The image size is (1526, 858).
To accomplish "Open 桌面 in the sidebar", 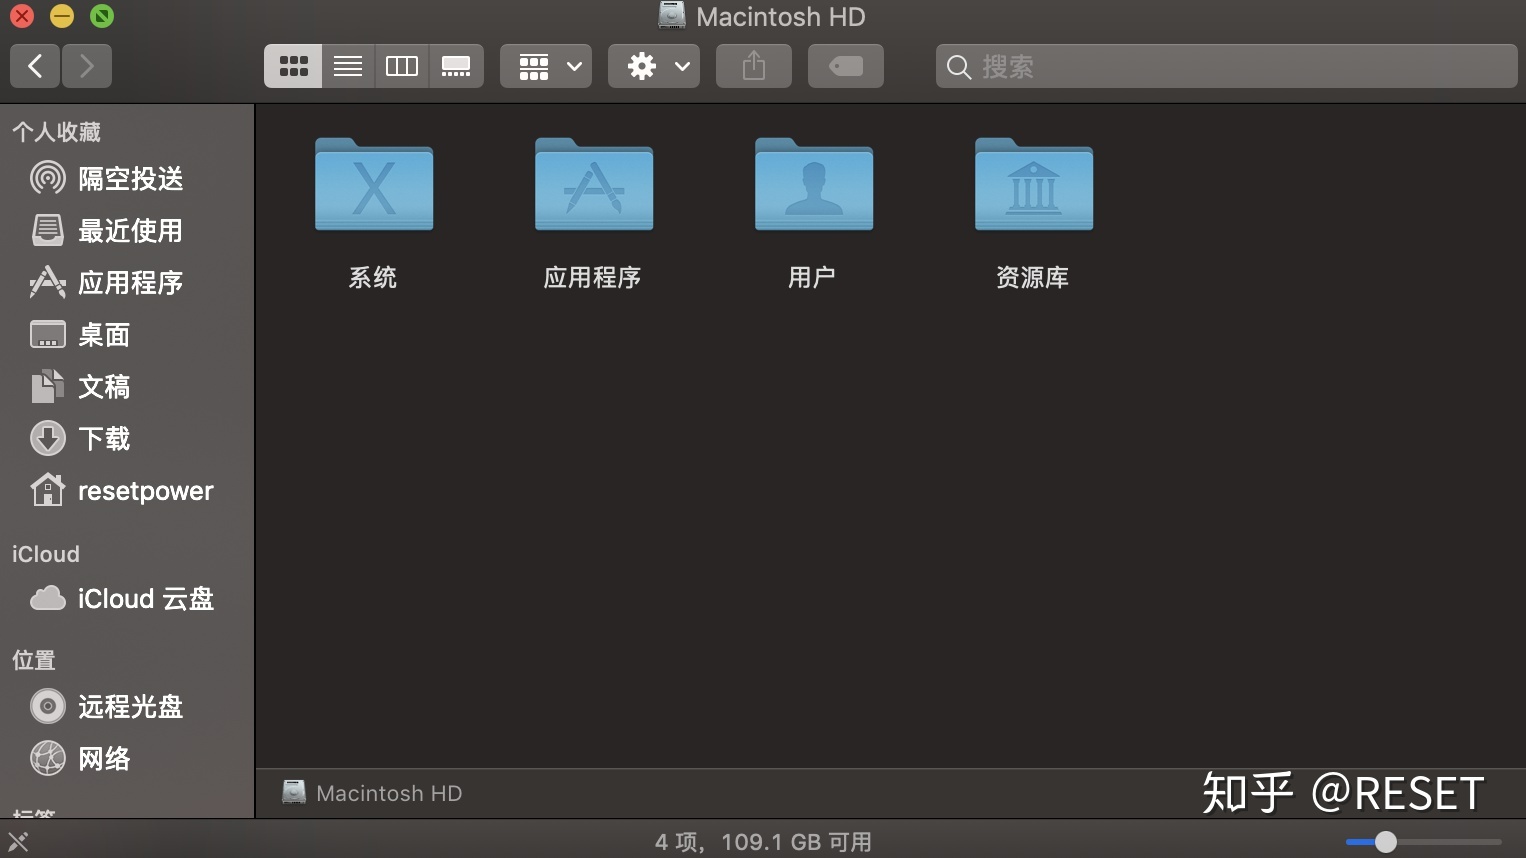I will [x=127, y=335].
